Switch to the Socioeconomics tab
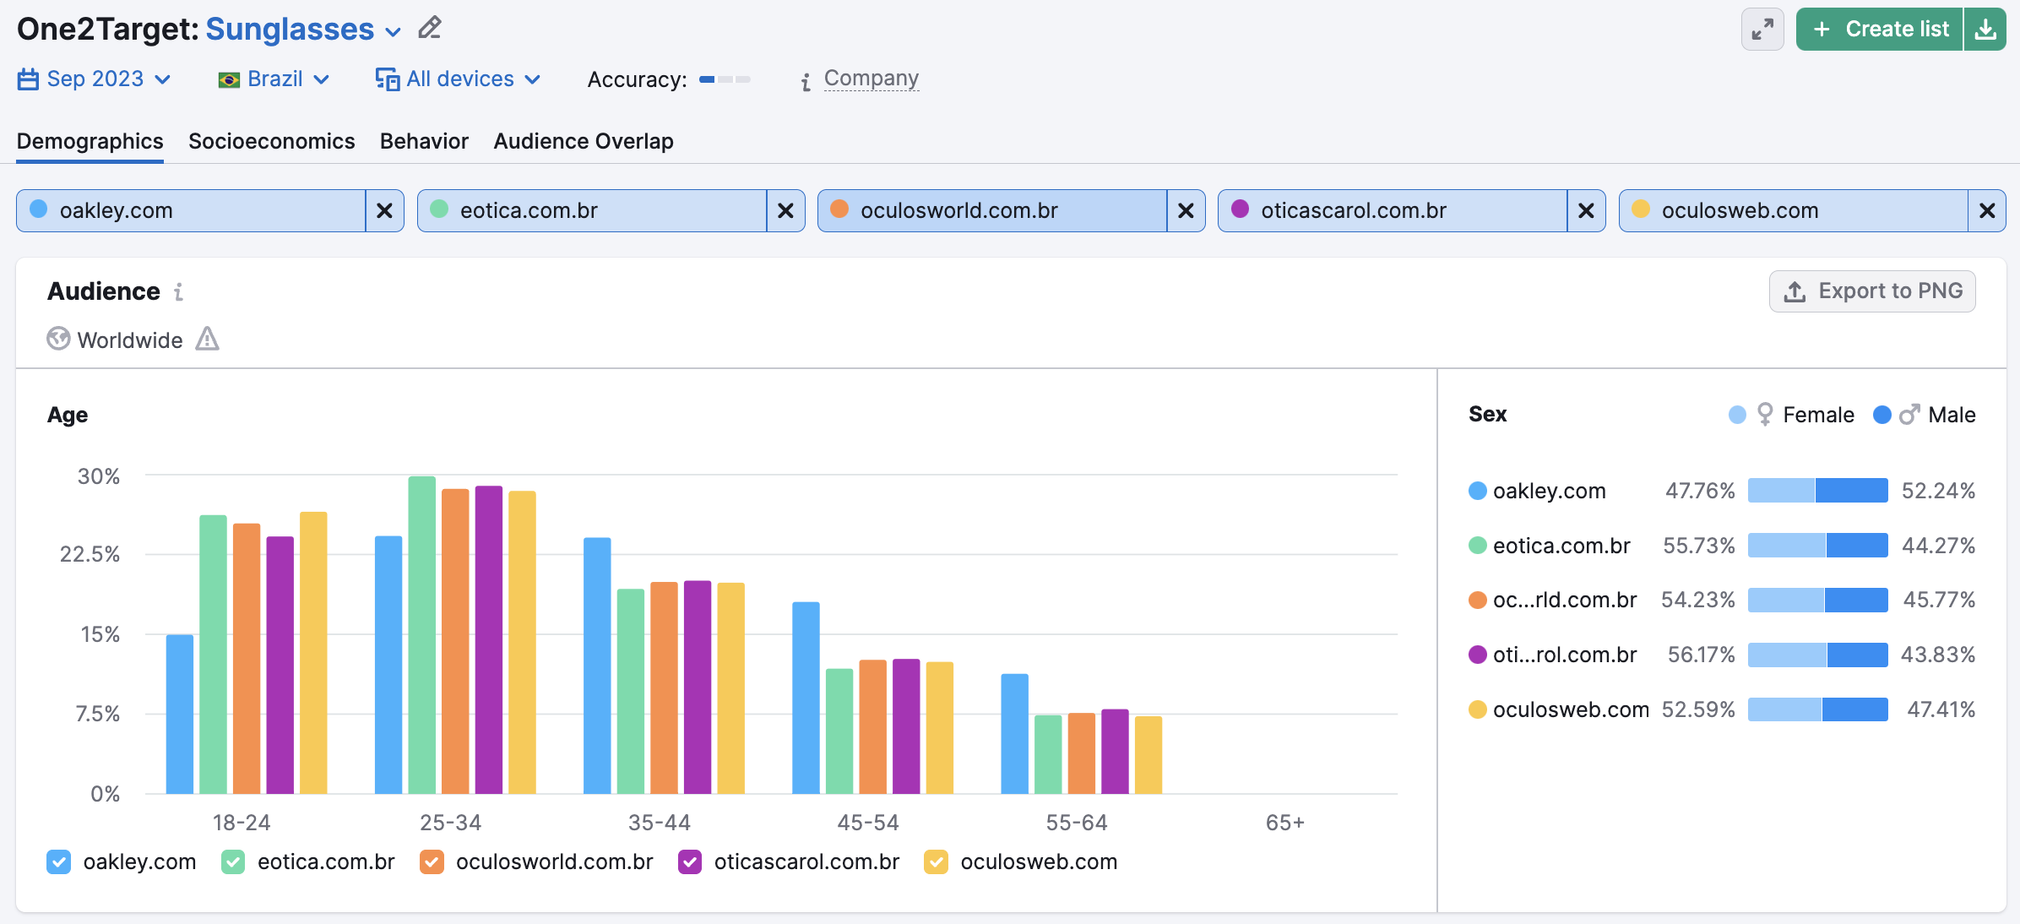The height and width of the screenshot is (924, 2020). tap(272, 141)
